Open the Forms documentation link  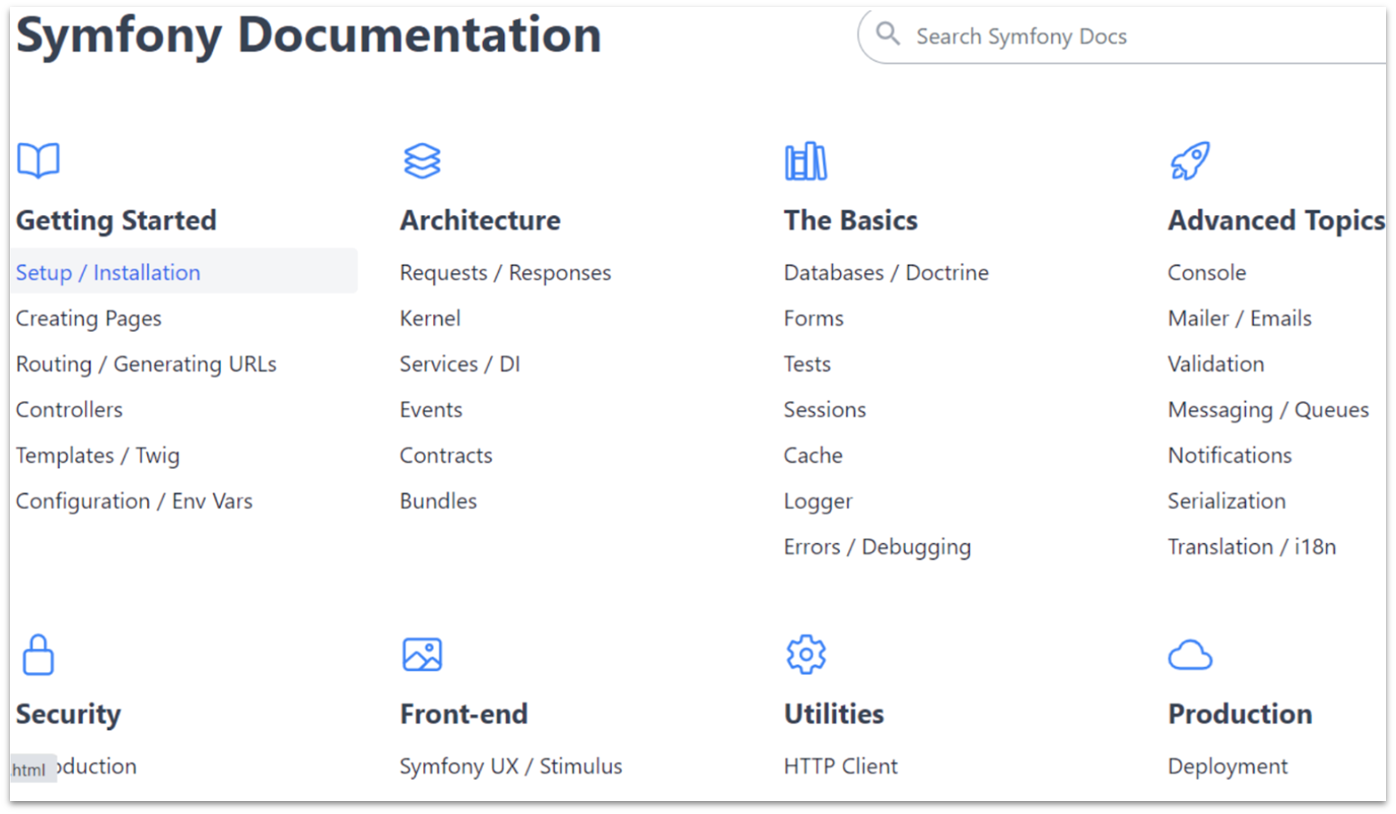pyautogui.click(x=814, y=319)
